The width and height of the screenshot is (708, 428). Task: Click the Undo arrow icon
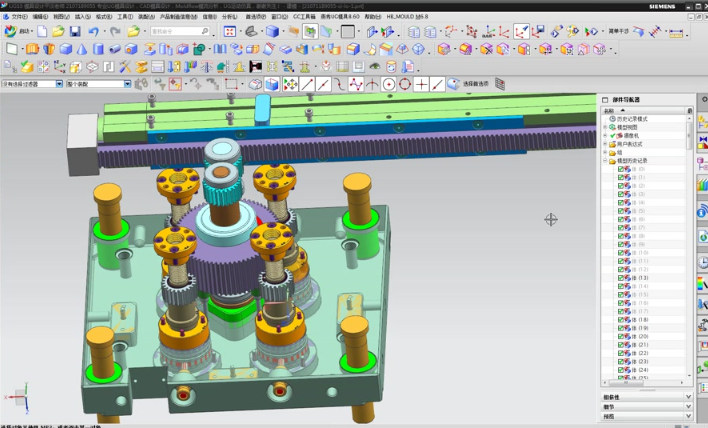click(x=92, y=32)
